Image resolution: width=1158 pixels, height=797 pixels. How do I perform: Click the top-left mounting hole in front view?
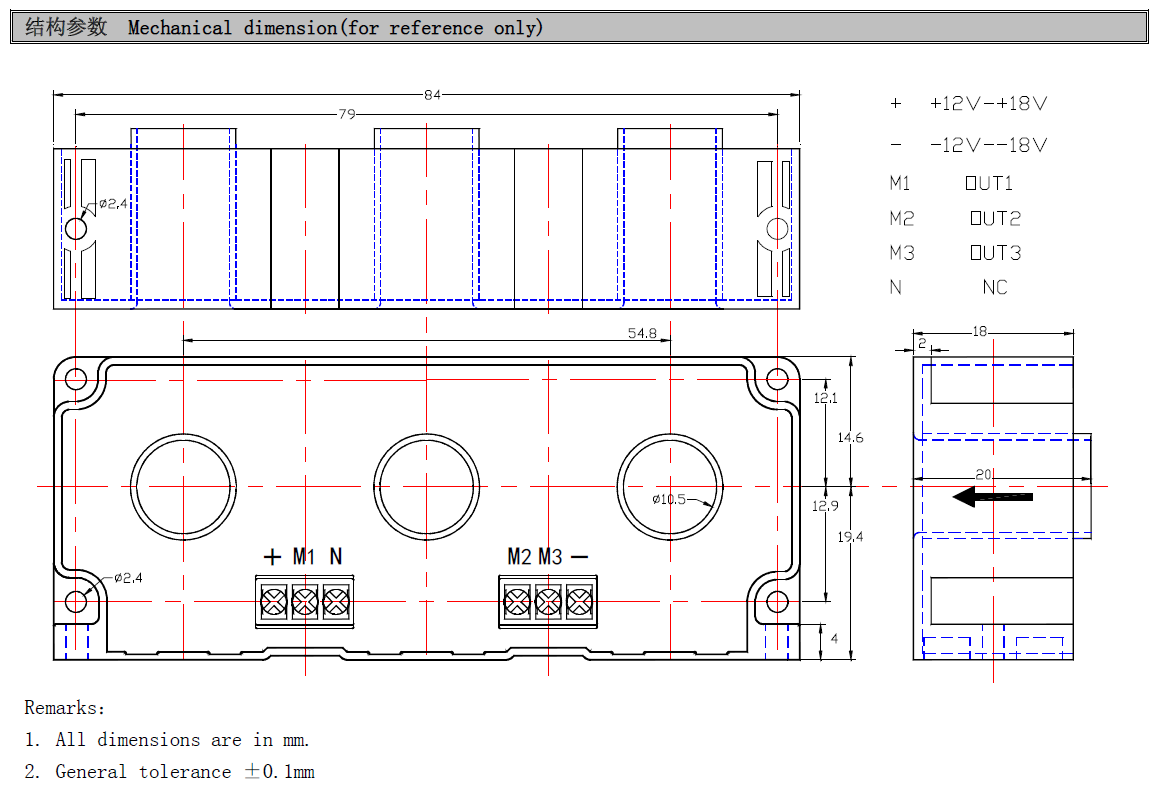(x=76, y=379)
